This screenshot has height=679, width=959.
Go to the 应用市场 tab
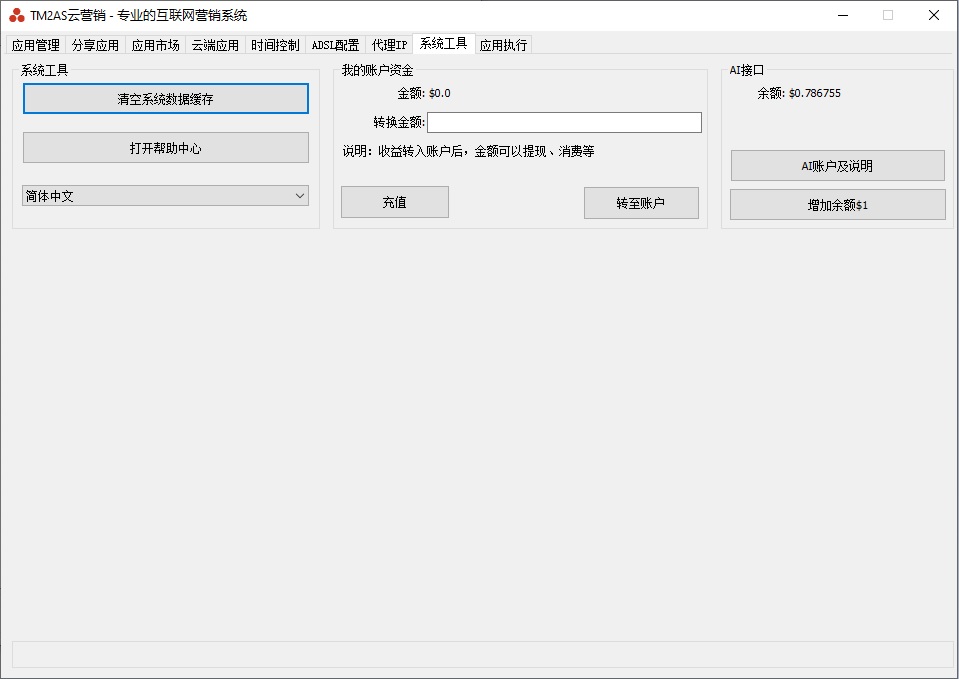point(155,45)
